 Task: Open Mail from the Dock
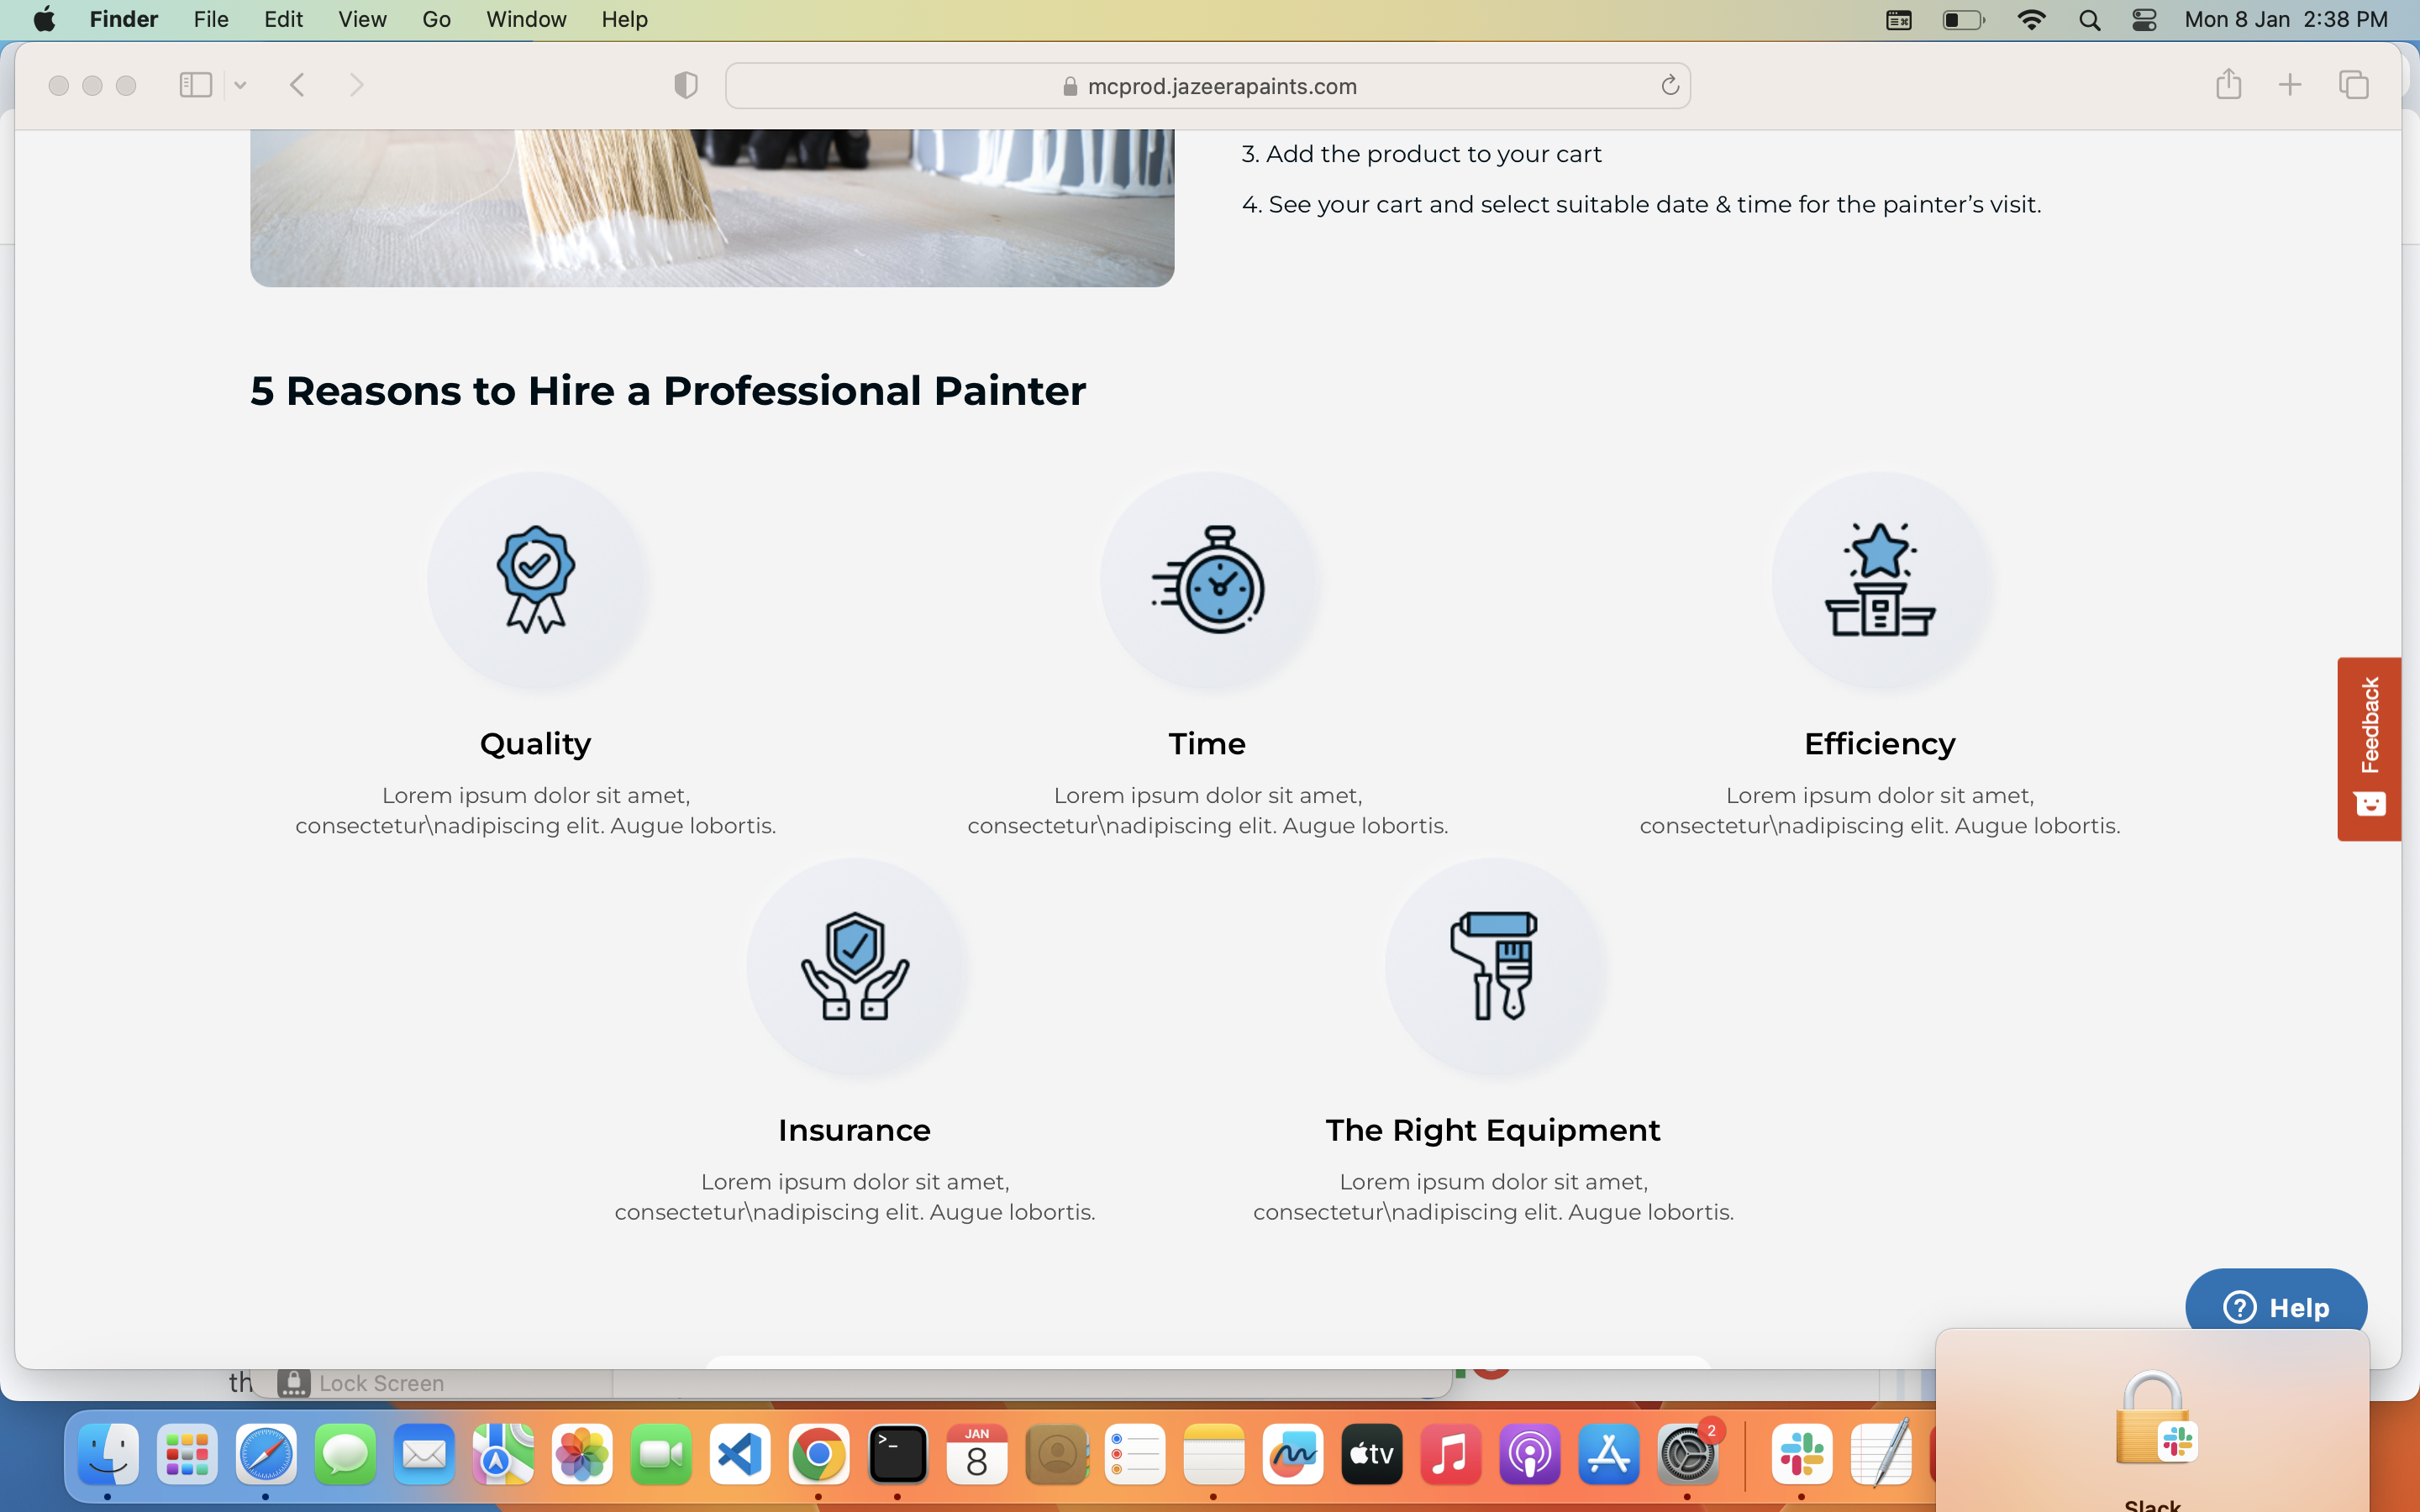click(x=424, y=1454)
